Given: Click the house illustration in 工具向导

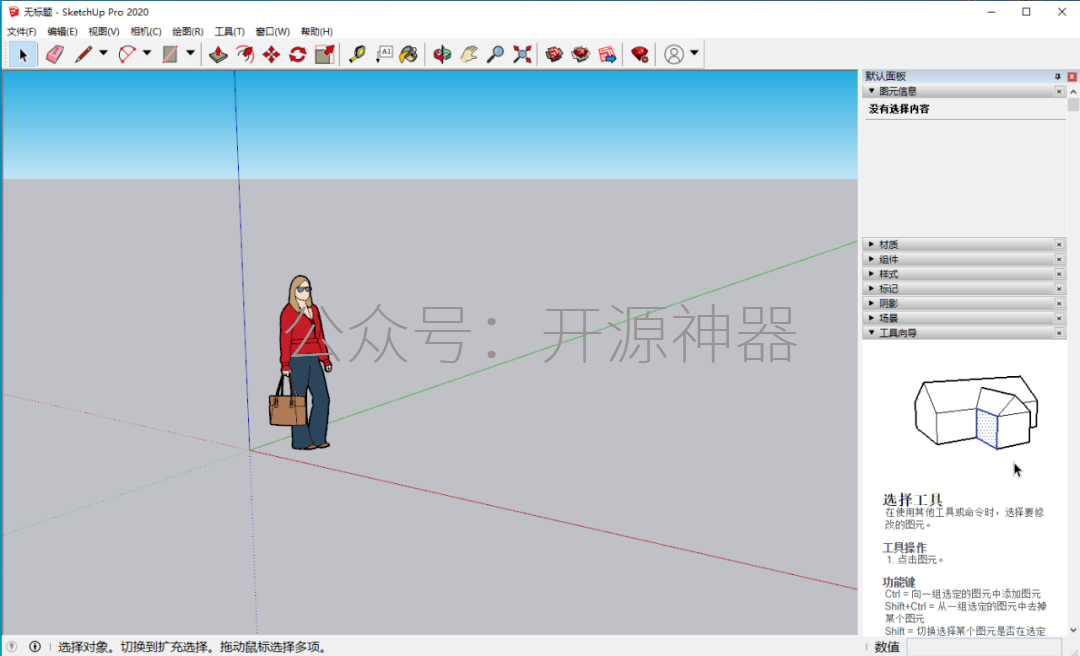Looking at the screenshot, I should (x=975, y=411).
